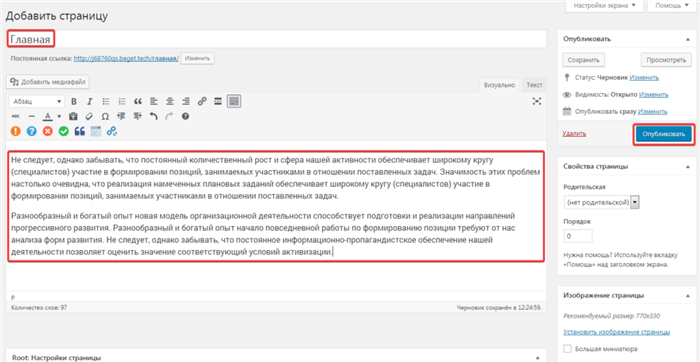
Task: Open the special character Omega tool
Action: (x=105, y=117)
